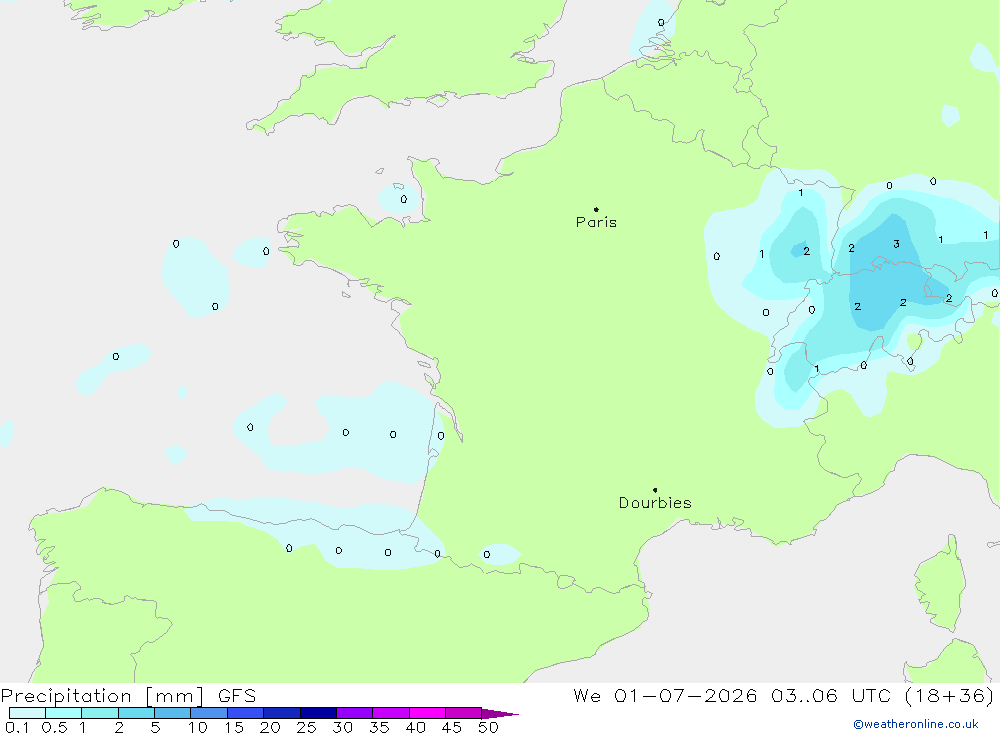Click the Dourbies location label

(655, 503)
